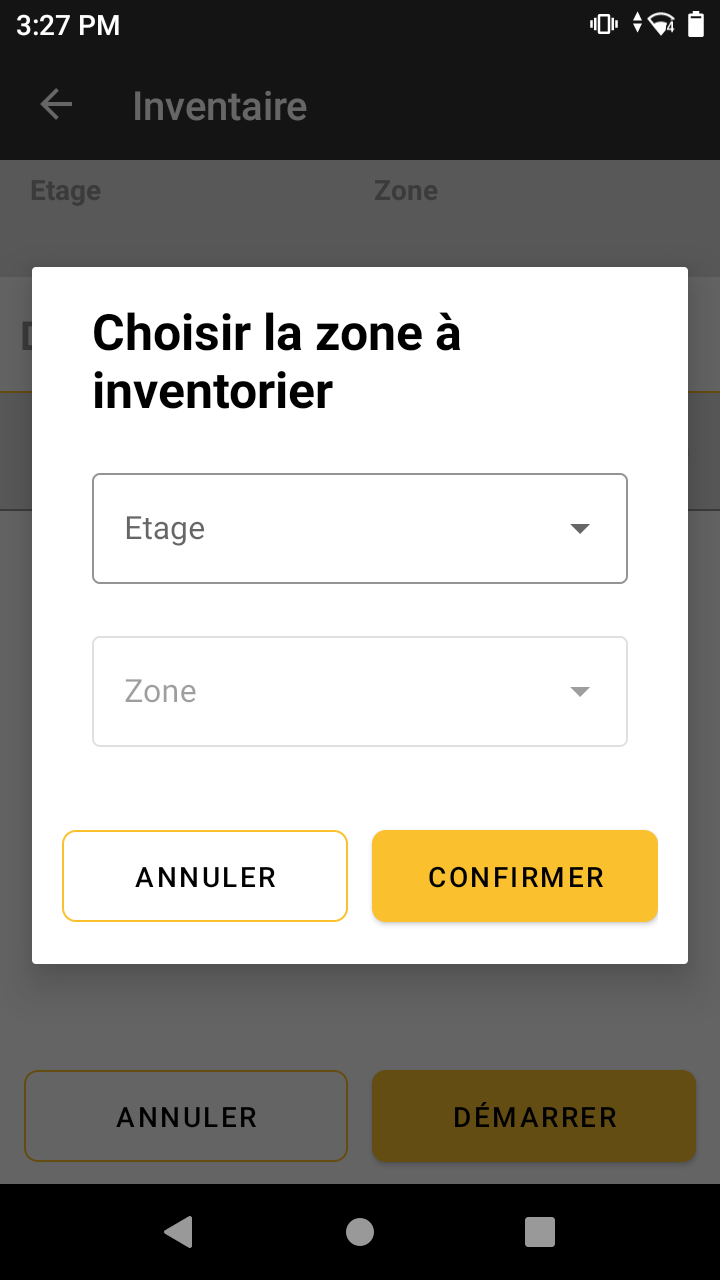Tap the Etage column header behind dialog
Image resolution: width=720 pixels, height=1280 pixels.
pyautogui.click(x=66, y=190)
